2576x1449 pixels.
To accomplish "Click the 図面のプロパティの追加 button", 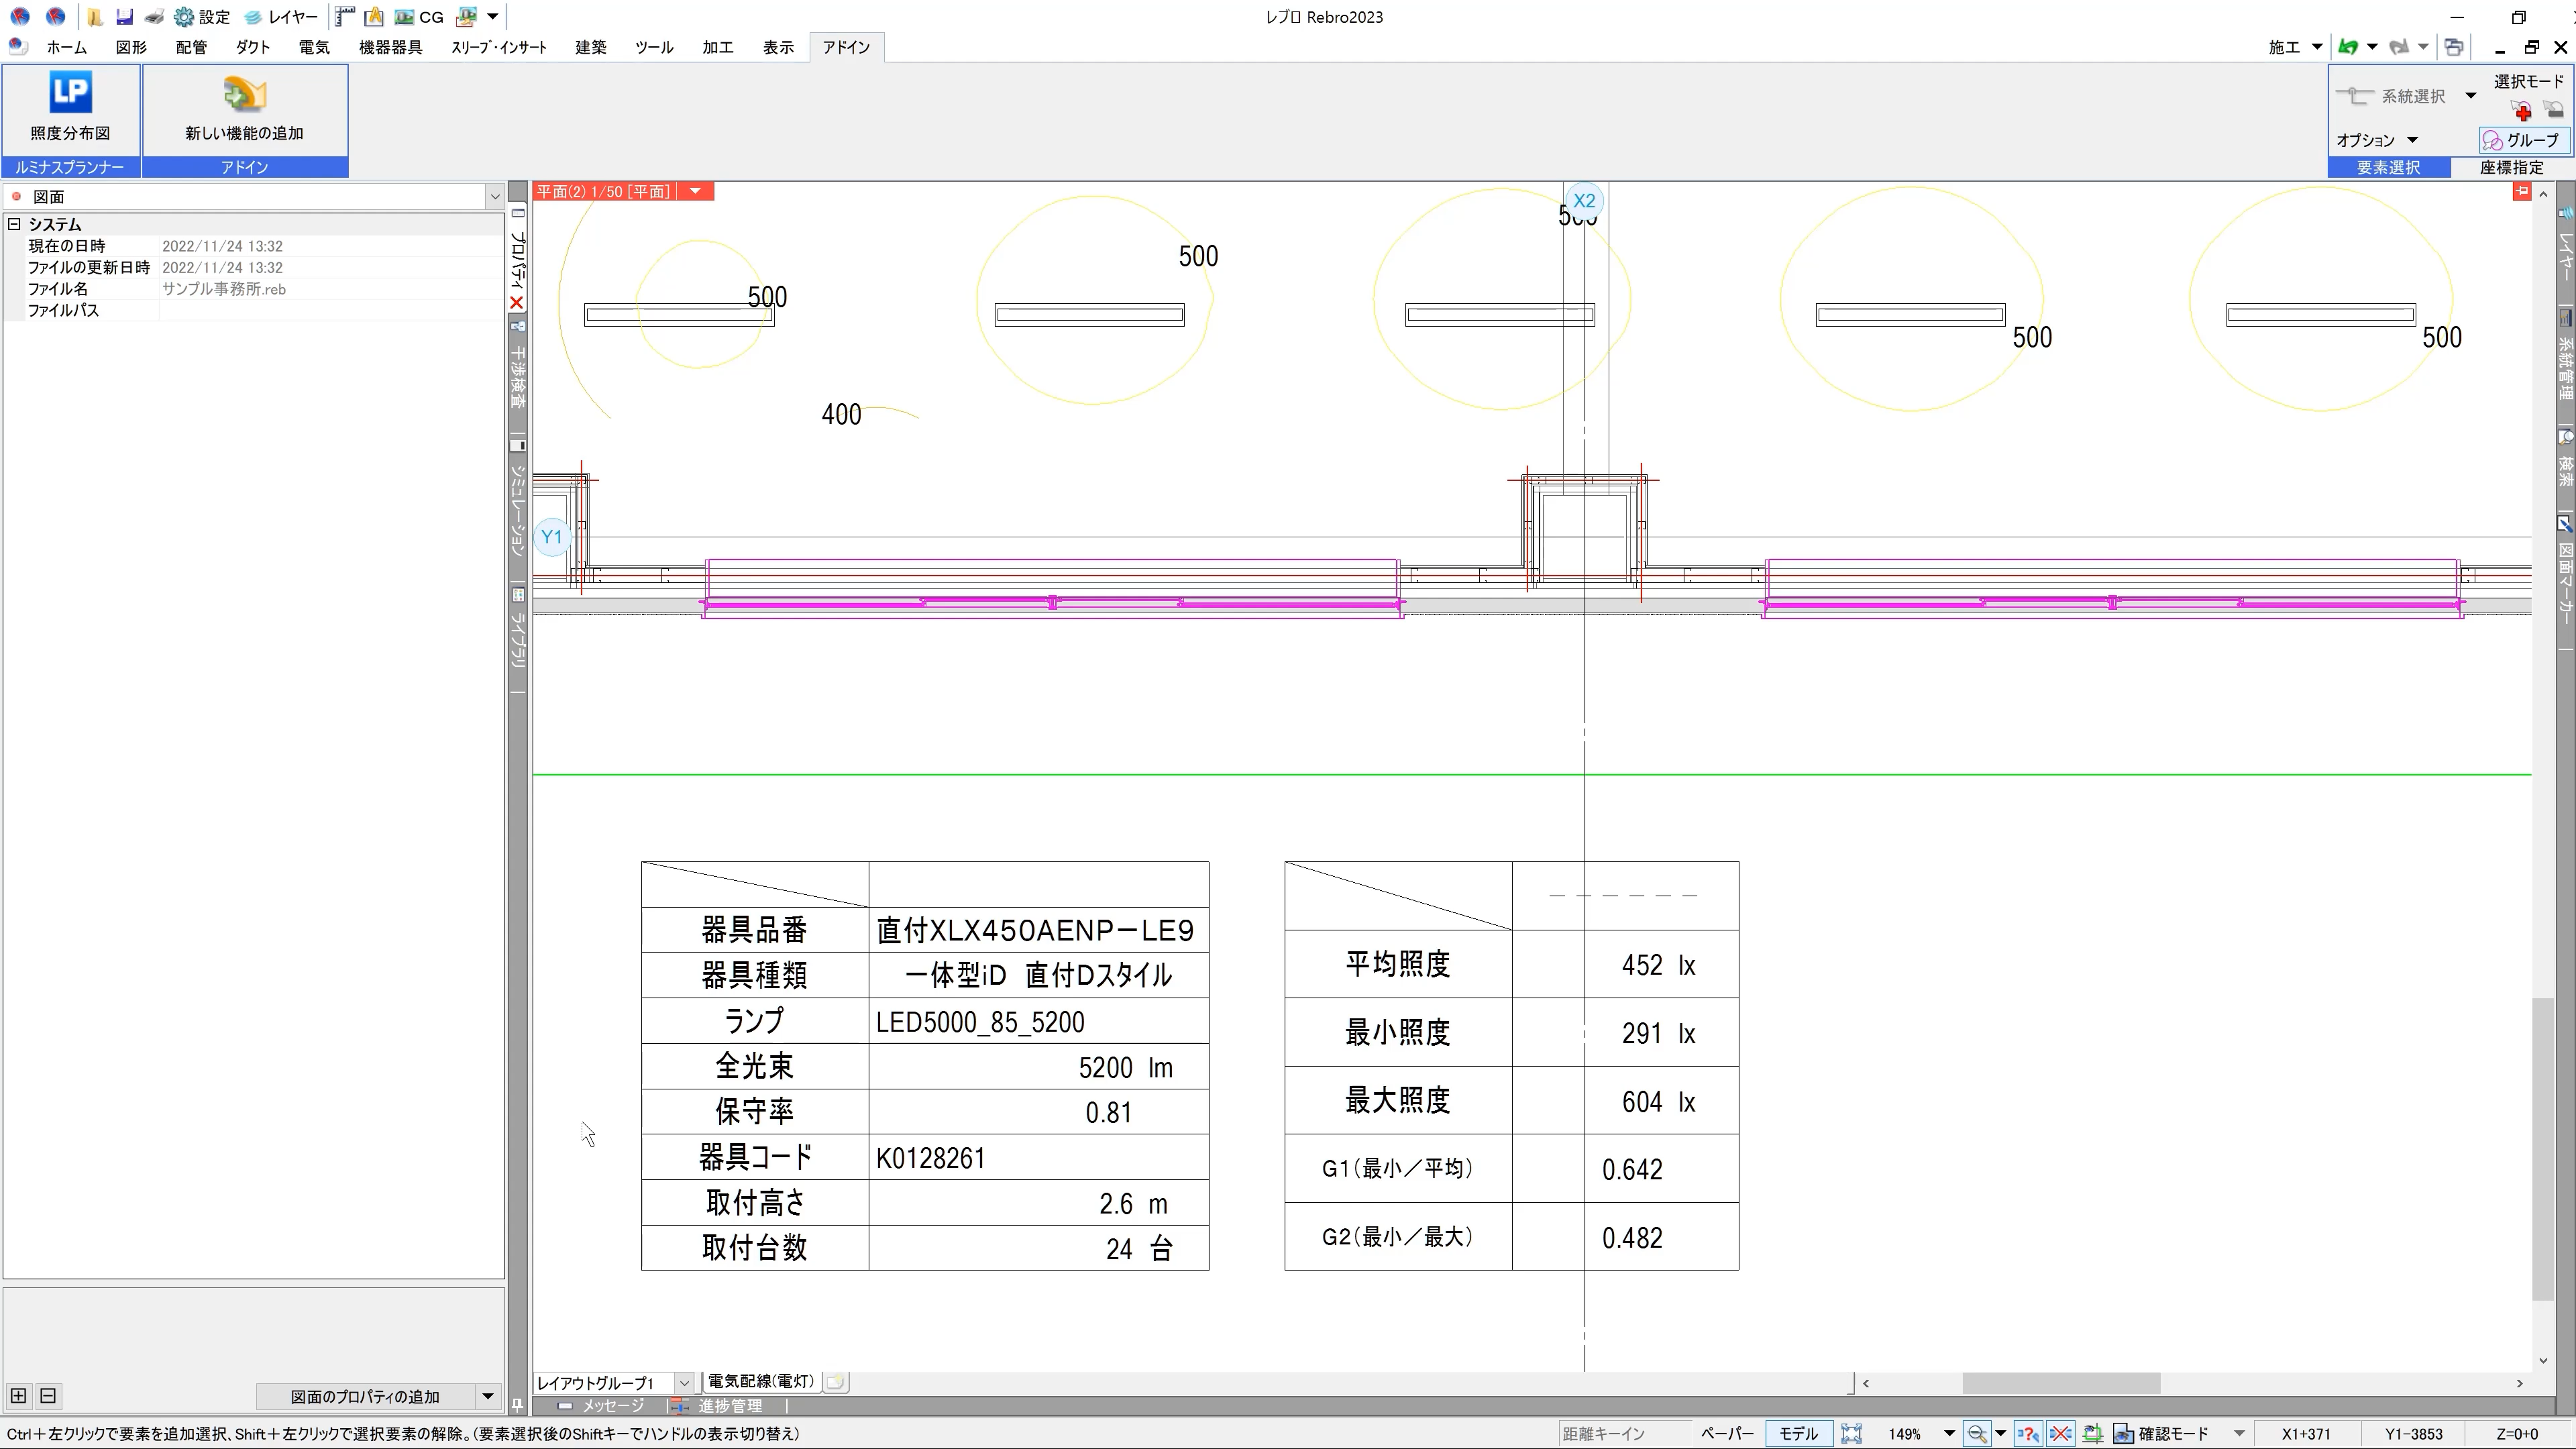I will click(365, 1396).
